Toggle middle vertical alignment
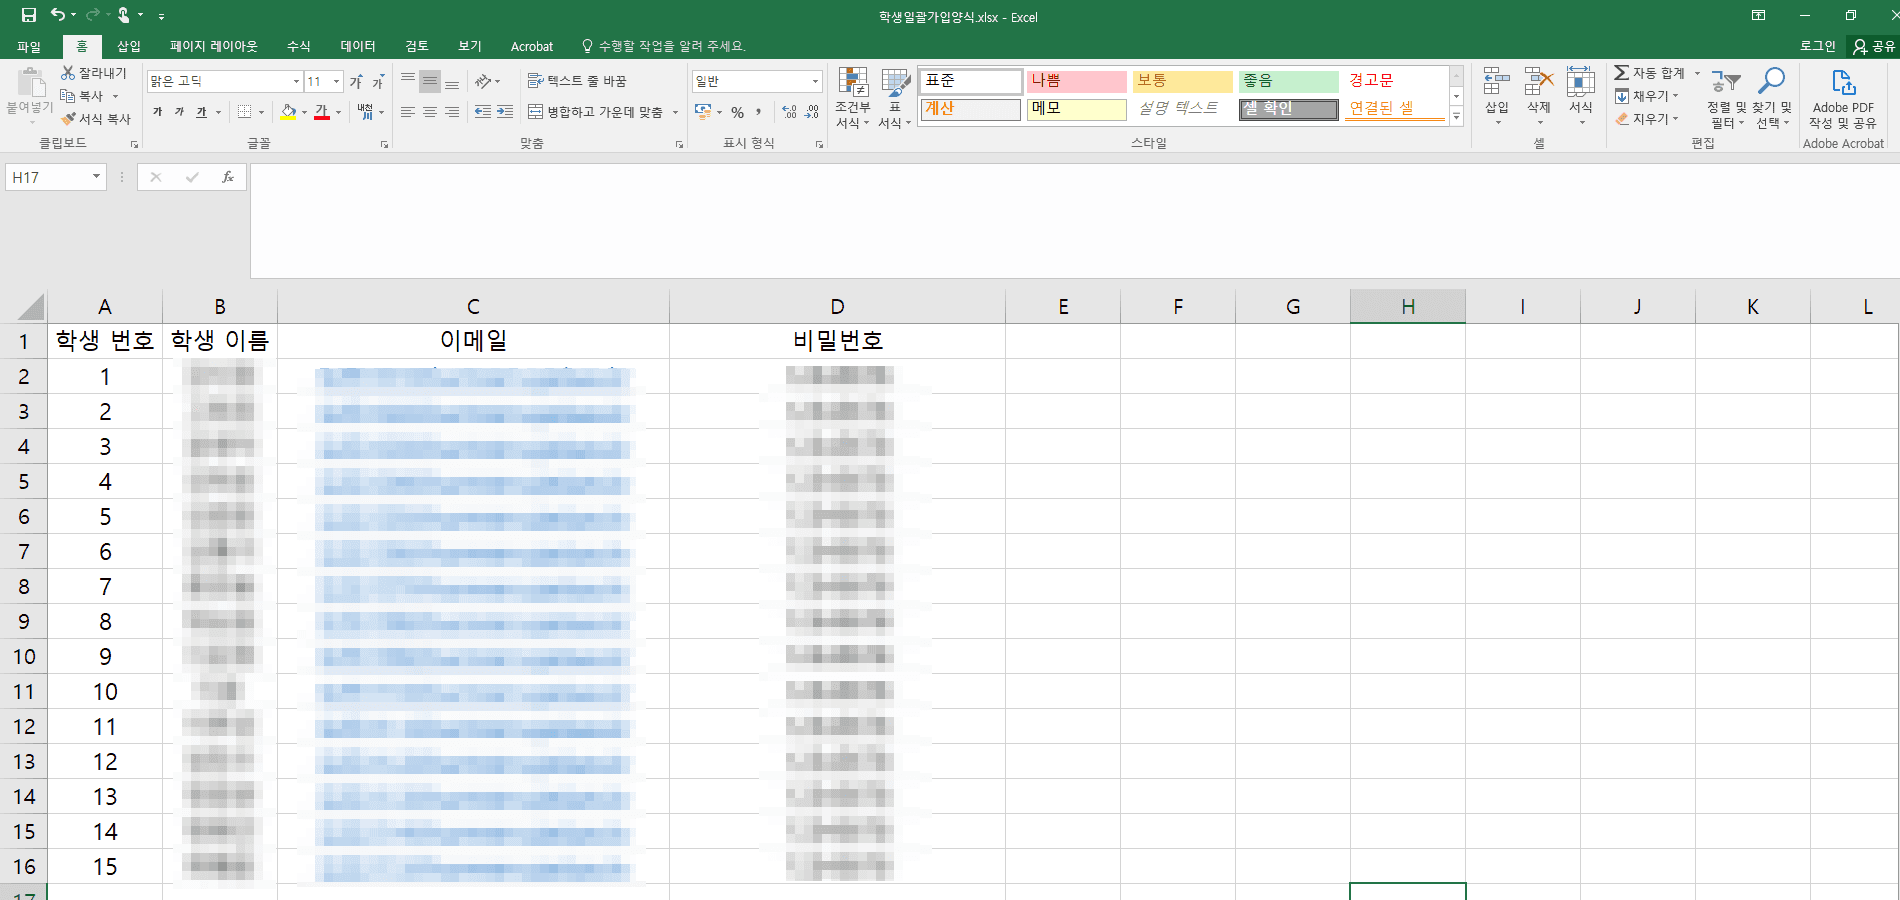The width and height of the screenshot is (1900, 900). (430, 81)
